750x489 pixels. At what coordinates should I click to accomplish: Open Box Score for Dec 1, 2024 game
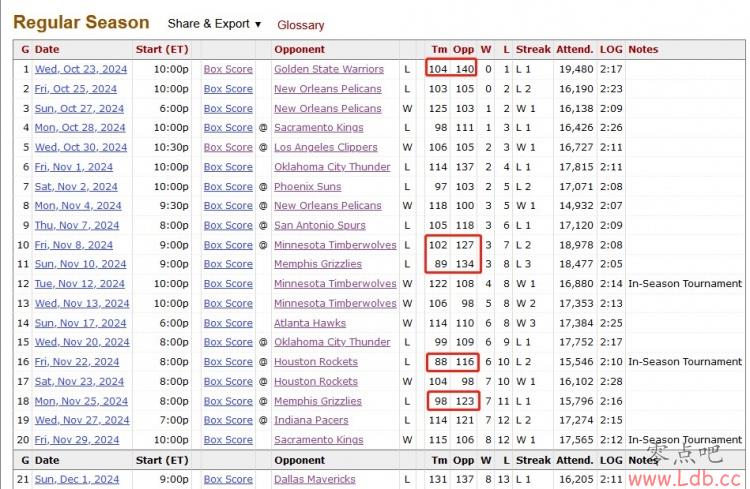(x=228, y=479)
